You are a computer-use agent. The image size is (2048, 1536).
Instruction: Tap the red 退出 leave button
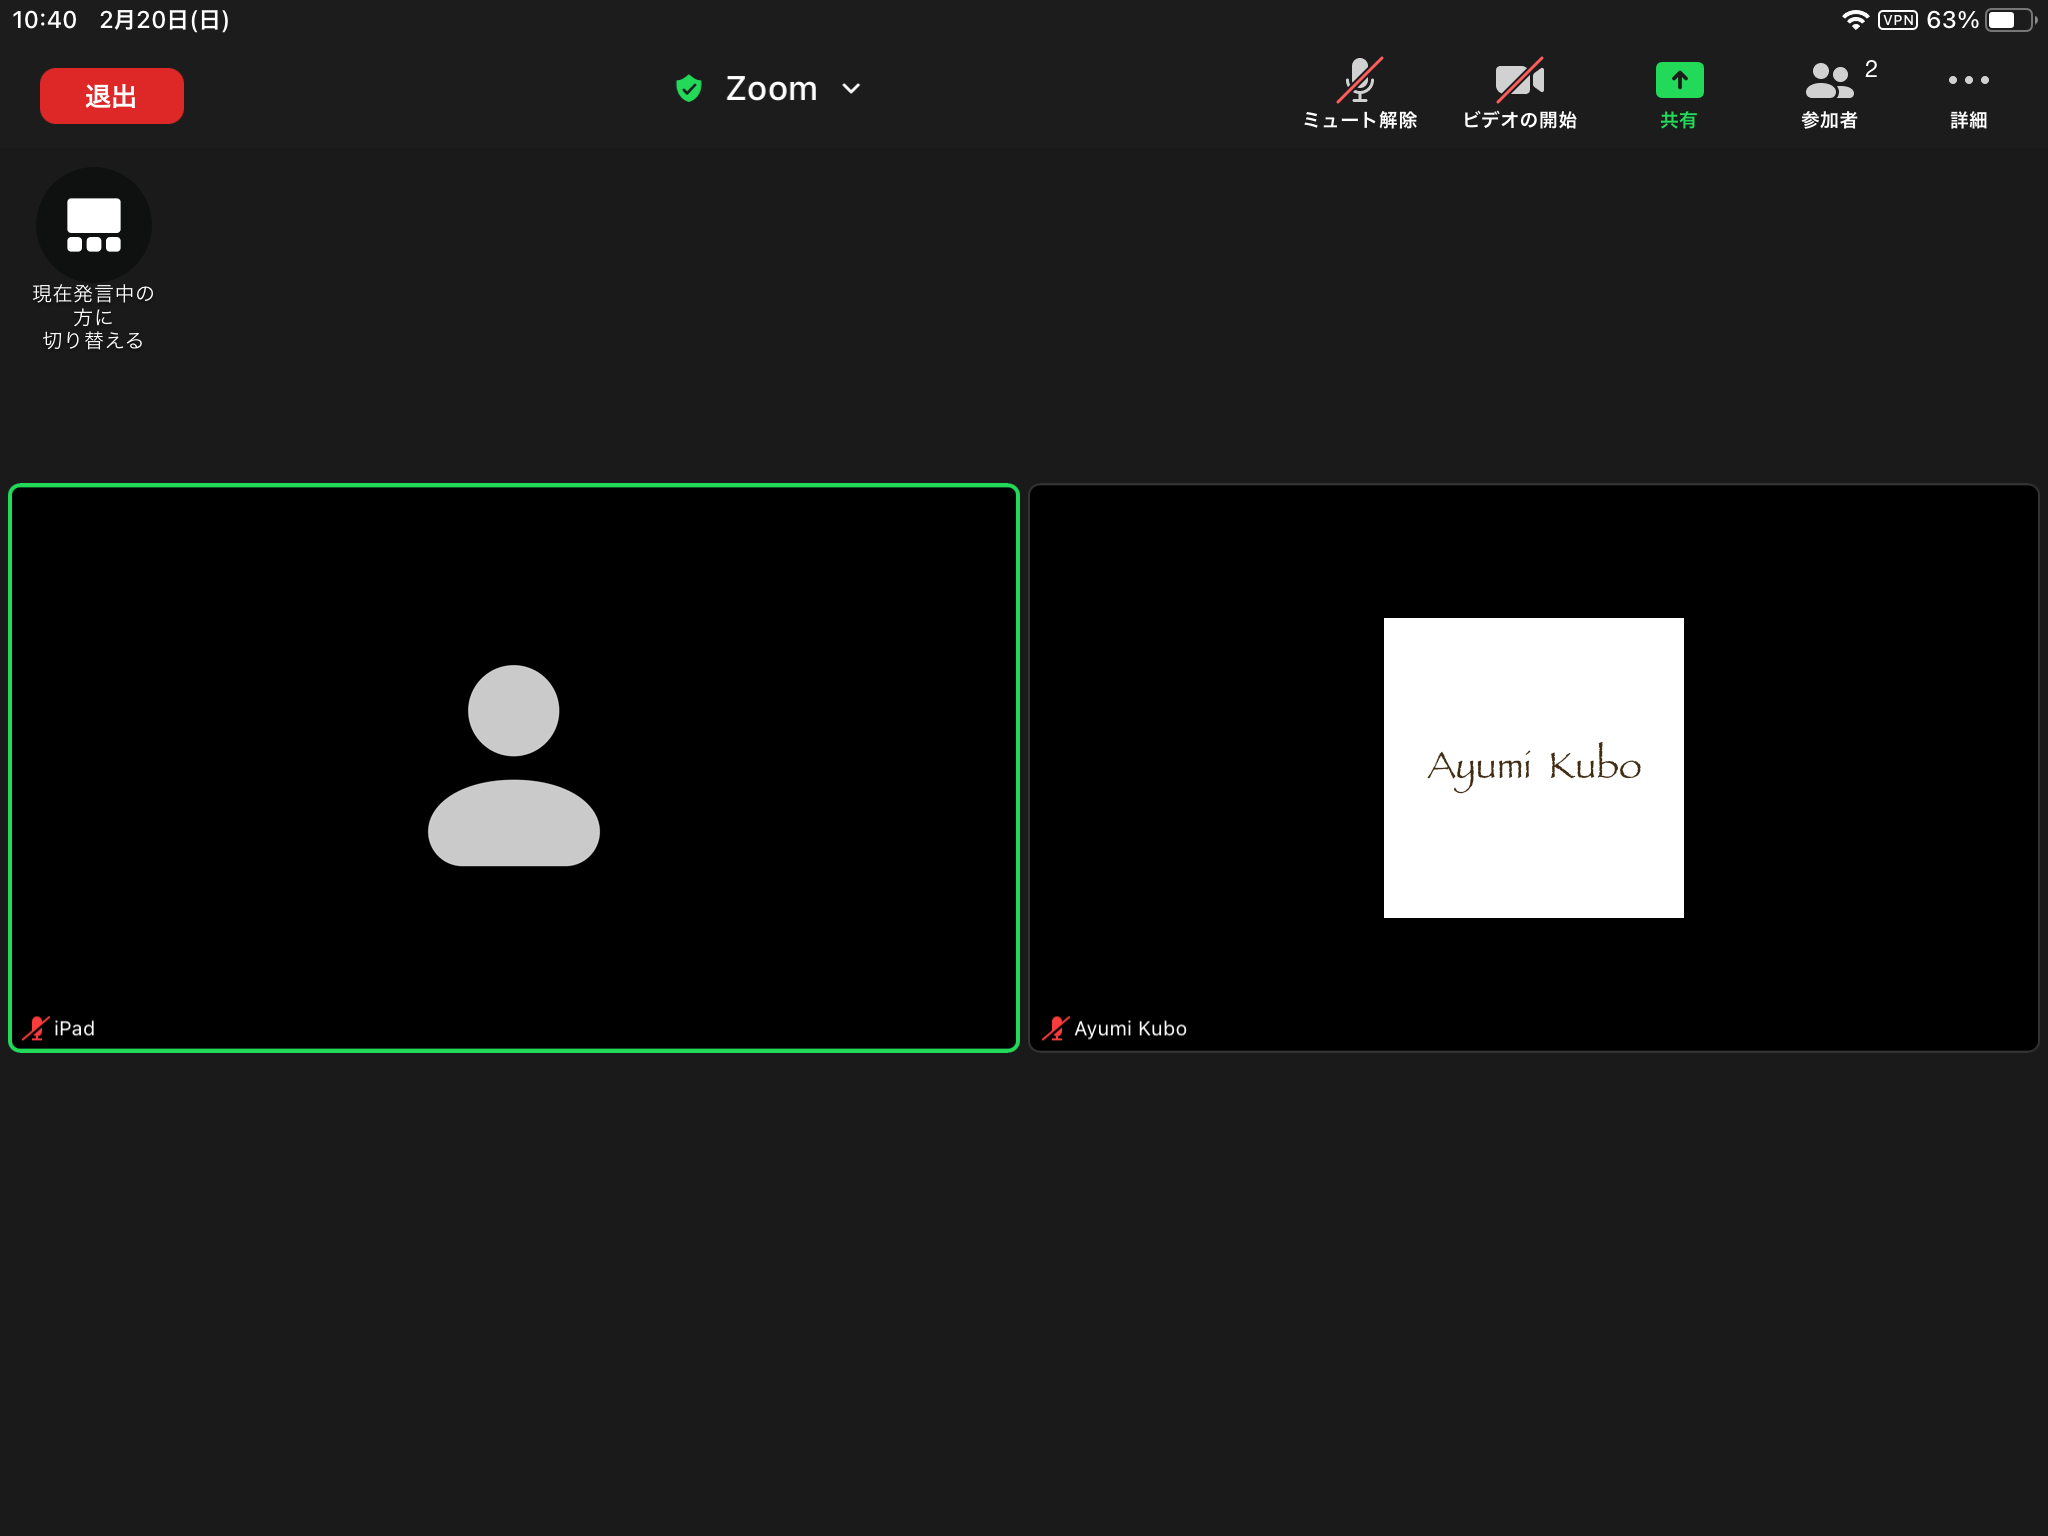112,96
